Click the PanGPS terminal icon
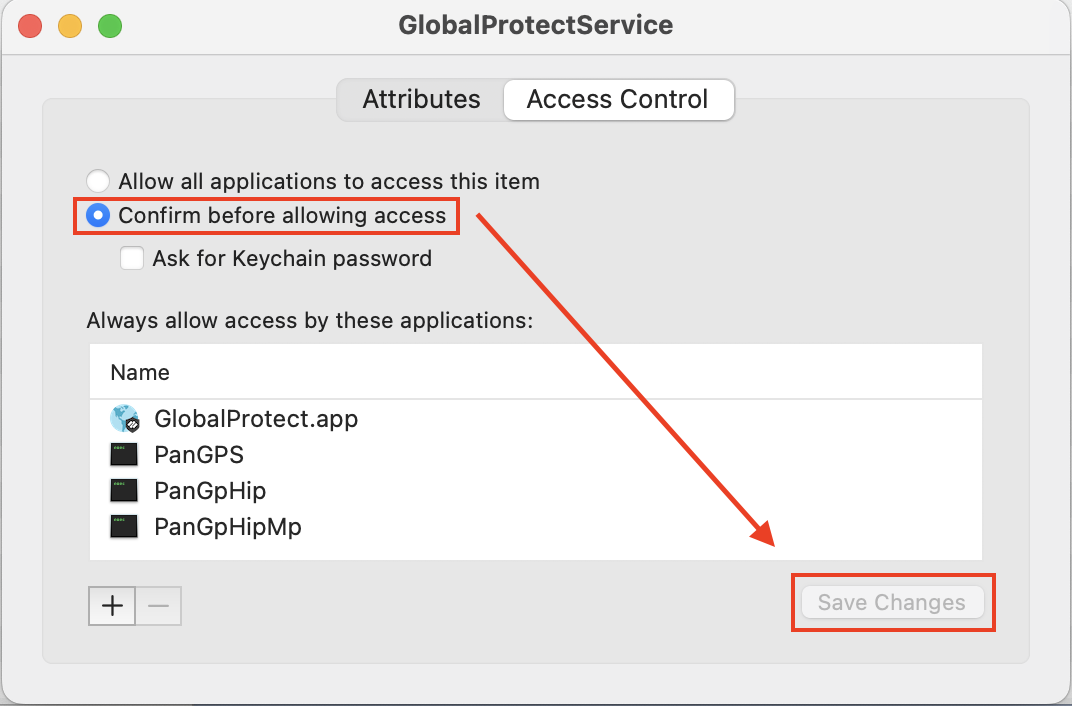Screen dimensions: 1072x706 [x=124, y=454]
